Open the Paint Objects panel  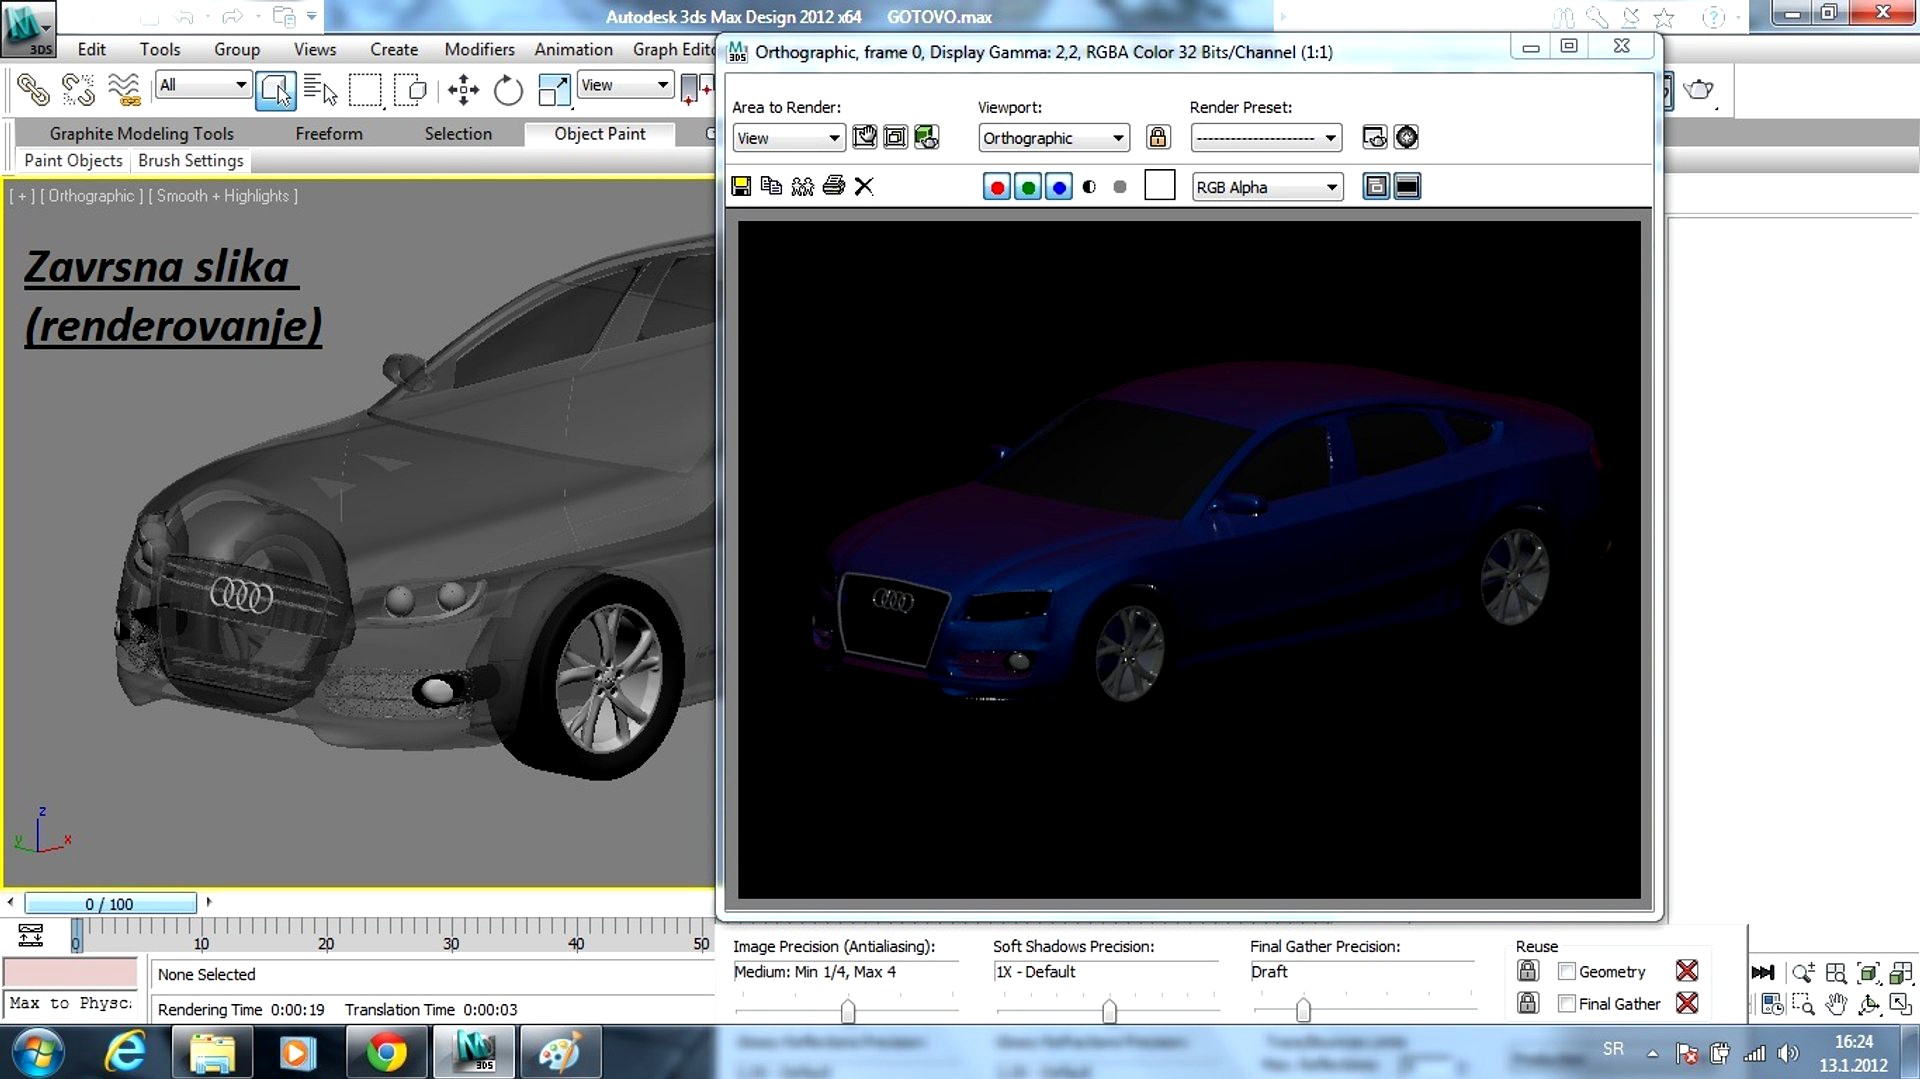tap(73, 160)
